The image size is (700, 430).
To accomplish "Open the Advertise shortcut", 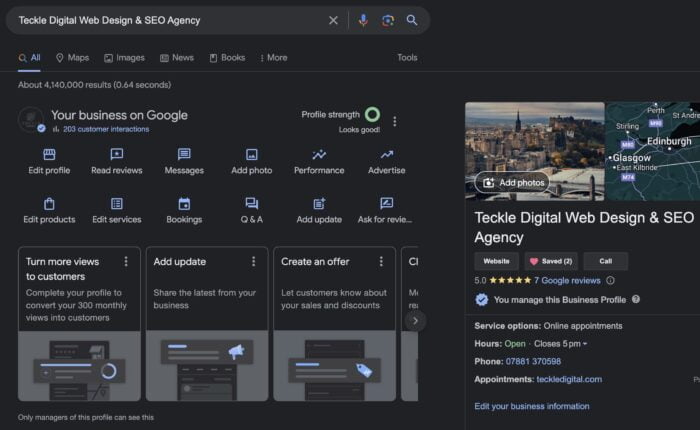I will point(387,162).
